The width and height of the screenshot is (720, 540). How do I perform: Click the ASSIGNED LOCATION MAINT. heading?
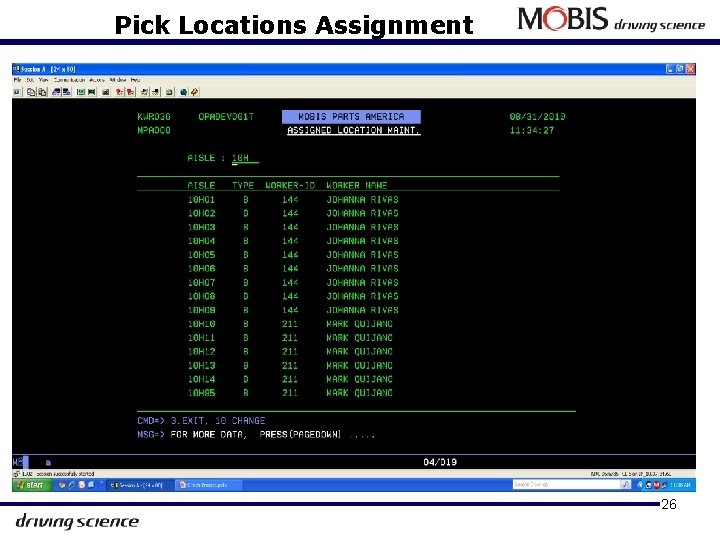(354, 130)
